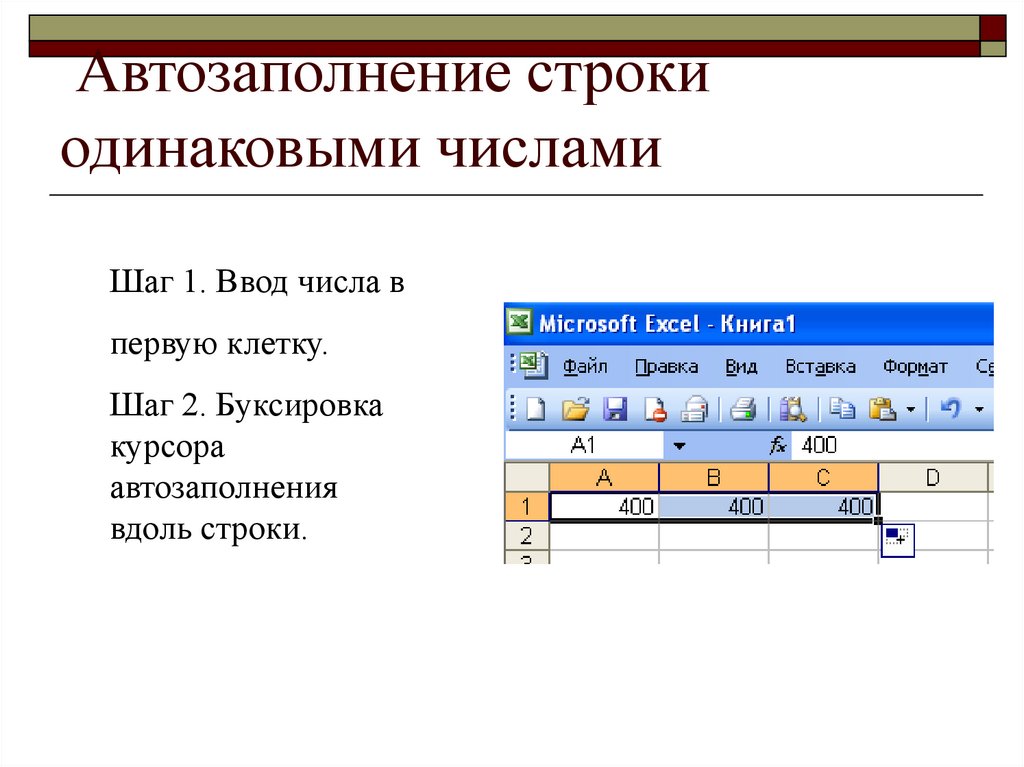1024x767 pixels.
Task: Click empty cell B2
Action: tap(714, 536)
